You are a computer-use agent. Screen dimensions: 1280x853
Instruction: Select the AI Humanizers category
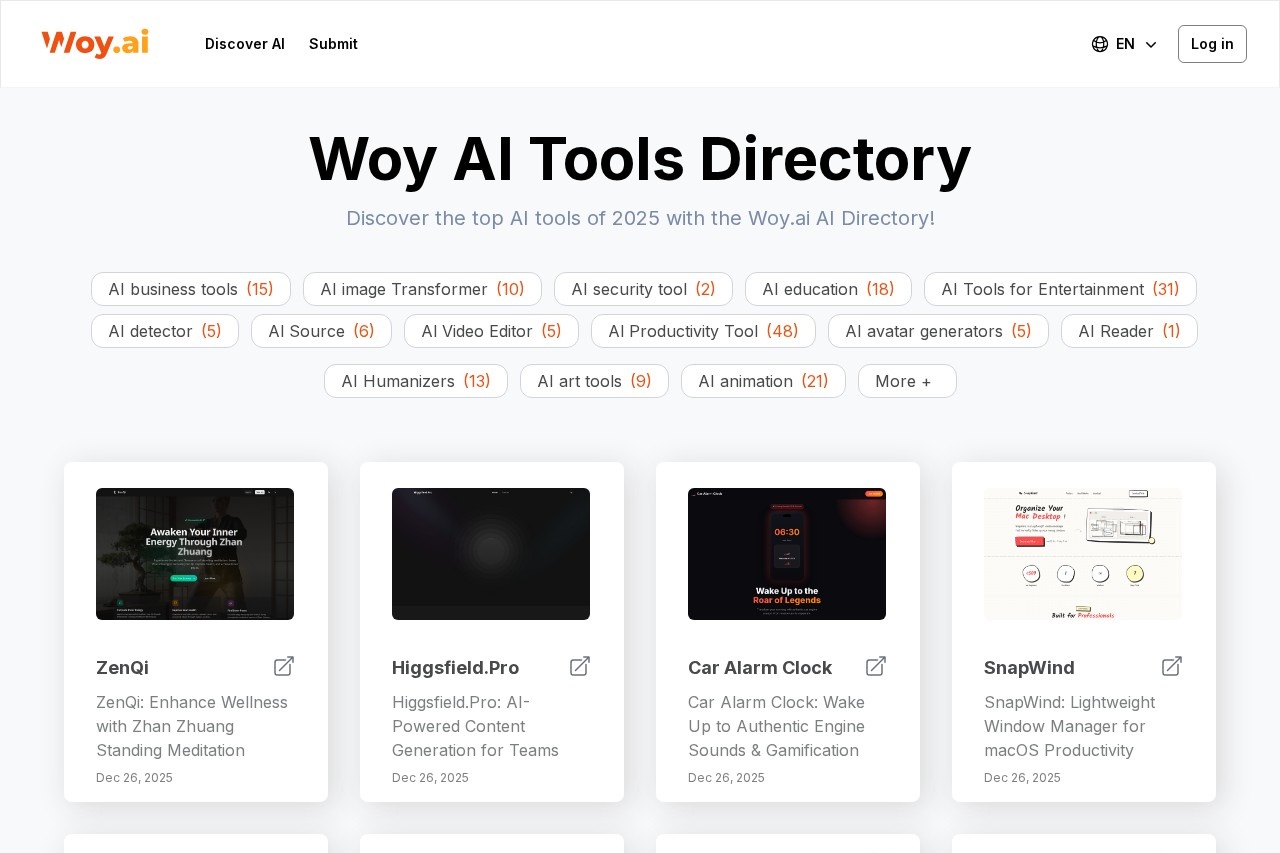[415, 381]
